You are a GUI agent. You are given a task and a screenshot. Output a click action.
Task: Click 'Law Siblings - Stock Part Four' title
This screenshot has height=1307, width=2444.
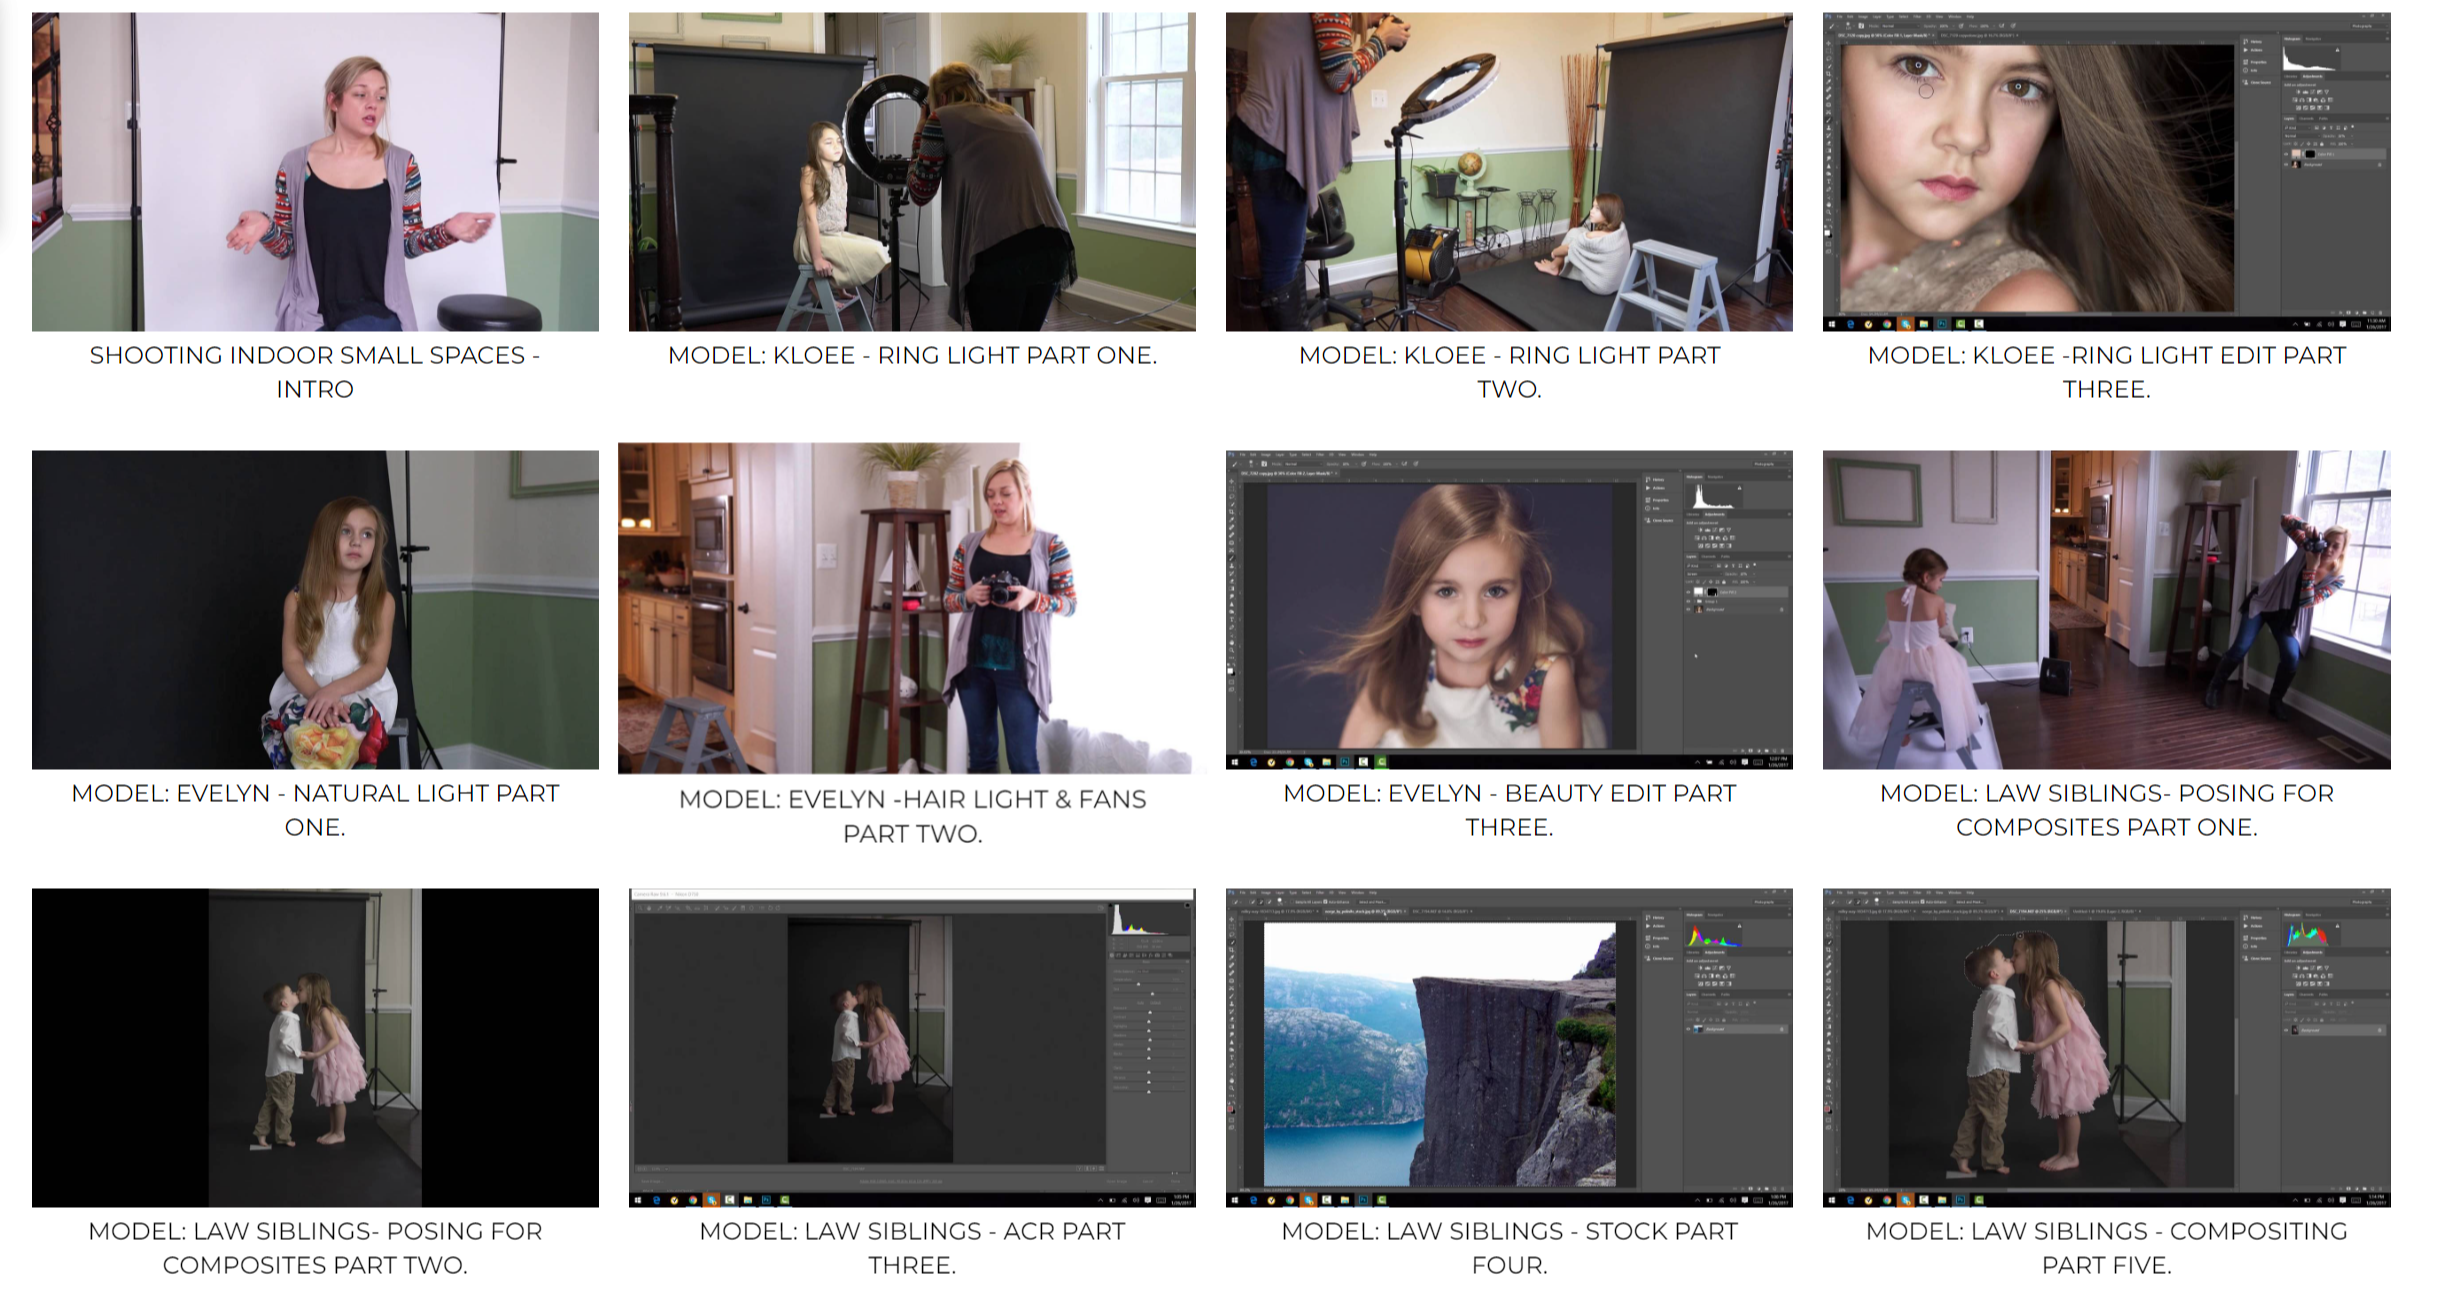[x=1509, y=1248]
